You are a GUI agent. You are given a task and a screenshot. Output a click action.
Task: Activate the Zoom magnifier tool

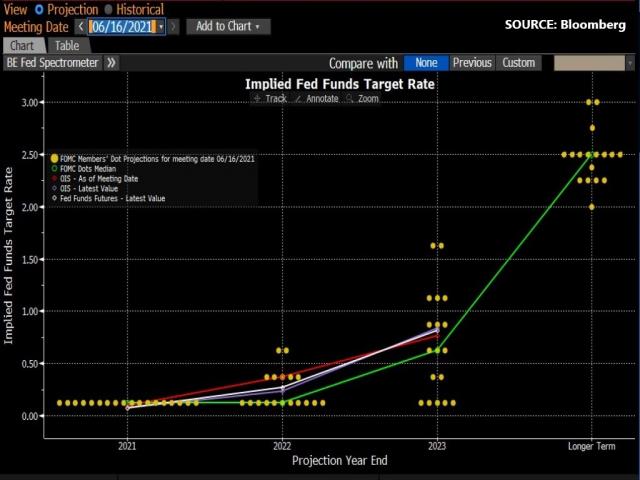[363, 99]
